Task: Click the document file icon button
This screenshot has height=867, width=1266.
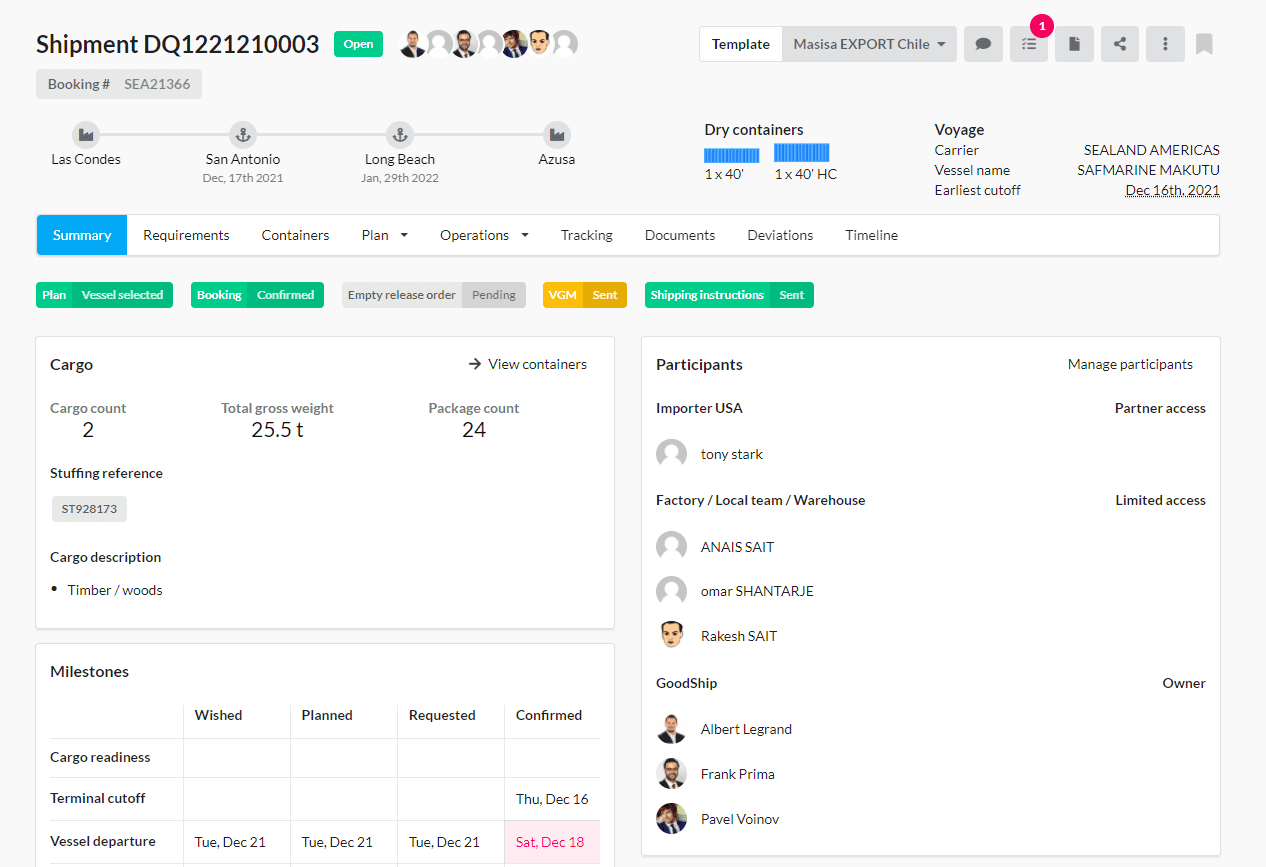Action: [1074, 44]
